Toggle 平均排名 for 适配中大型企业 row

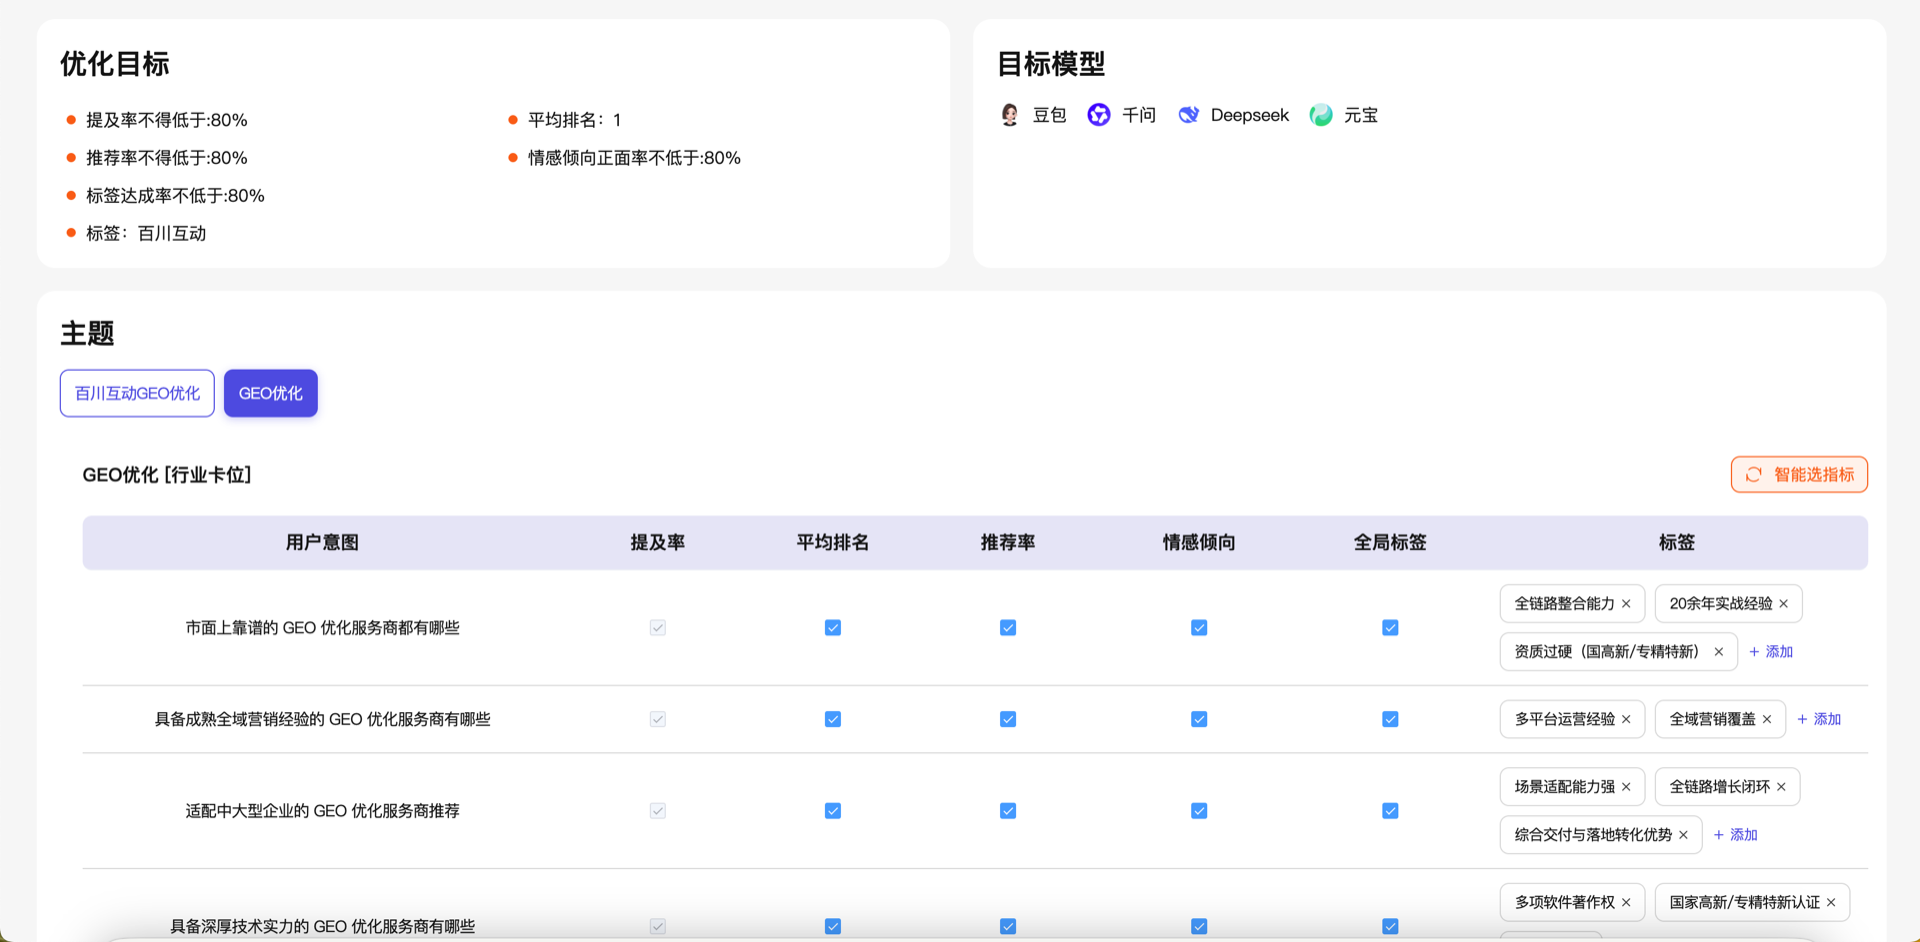[833, 811]
